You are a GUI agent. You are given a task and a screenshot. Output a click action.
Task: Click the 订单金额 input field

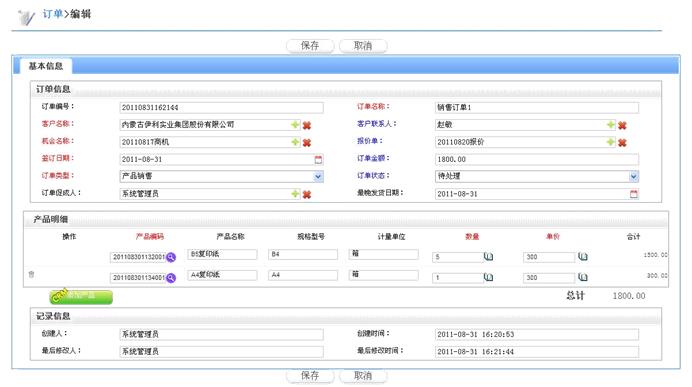click(x=537, y=159)
